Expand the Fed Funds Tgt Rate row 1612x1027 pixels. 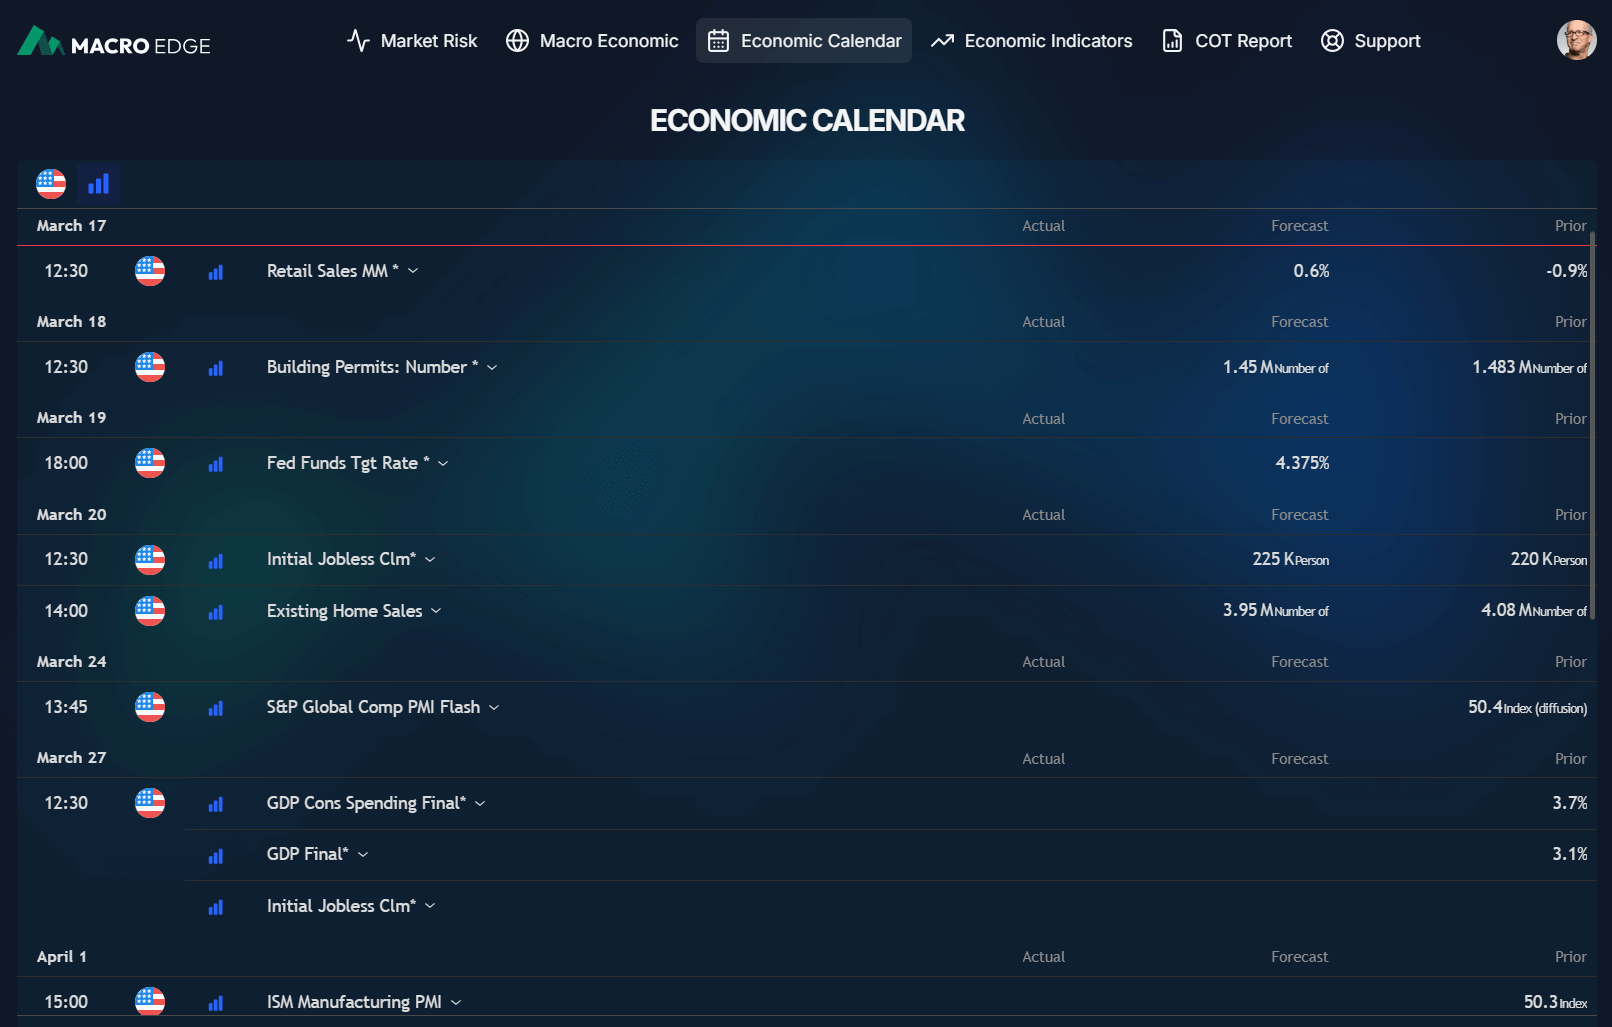click(x=443, y=464)
